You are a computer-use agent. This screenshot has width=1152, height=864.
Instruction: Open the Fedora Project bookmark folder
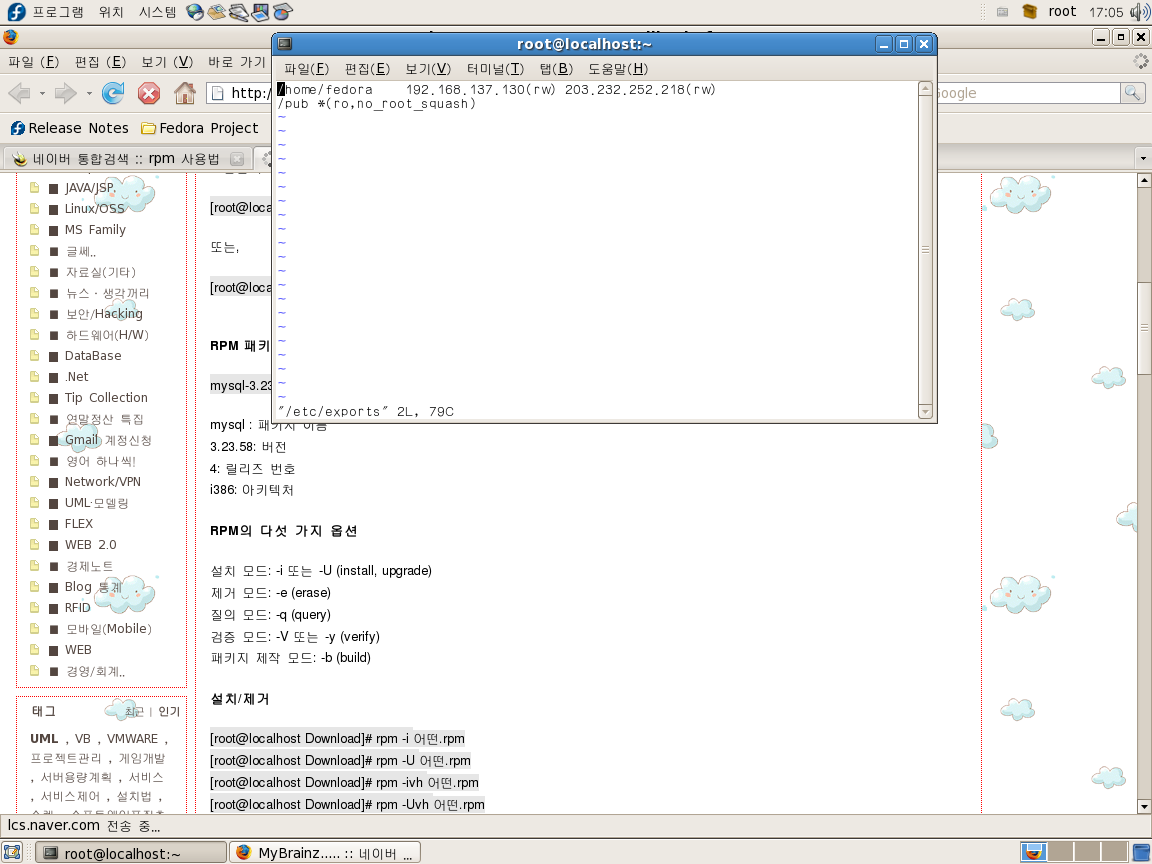click(200, 128)
